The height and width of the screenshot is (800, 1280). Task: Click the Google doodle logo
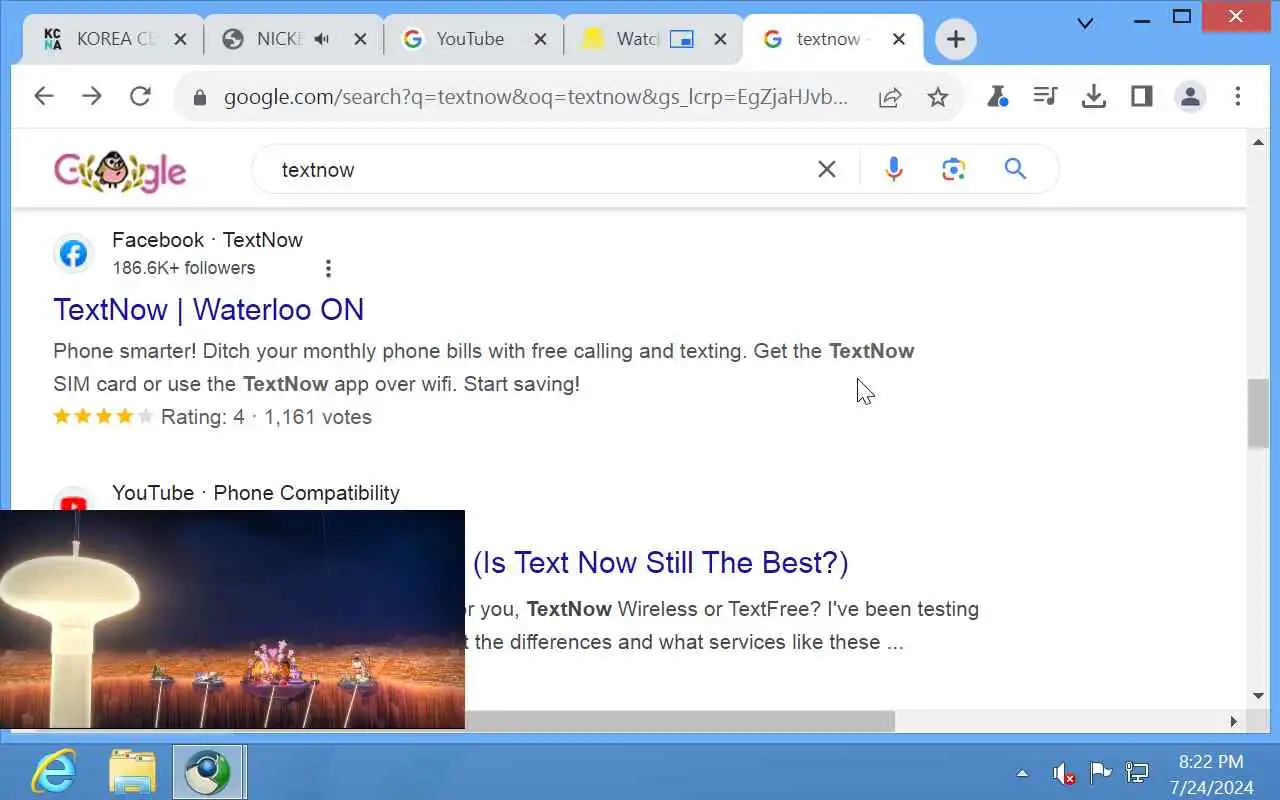click(x=120, y=171)
